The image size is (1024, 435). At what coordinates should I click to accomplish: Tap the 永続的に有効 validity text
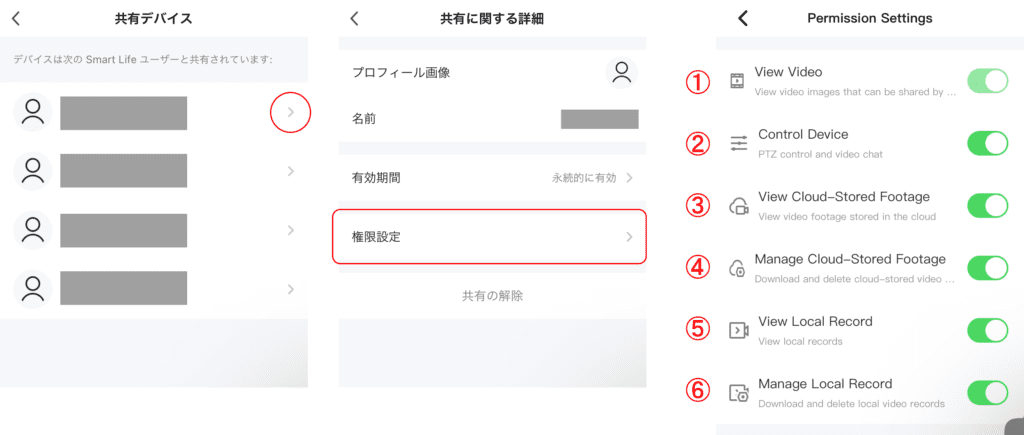pyautogui.click(x=585, y=178)
